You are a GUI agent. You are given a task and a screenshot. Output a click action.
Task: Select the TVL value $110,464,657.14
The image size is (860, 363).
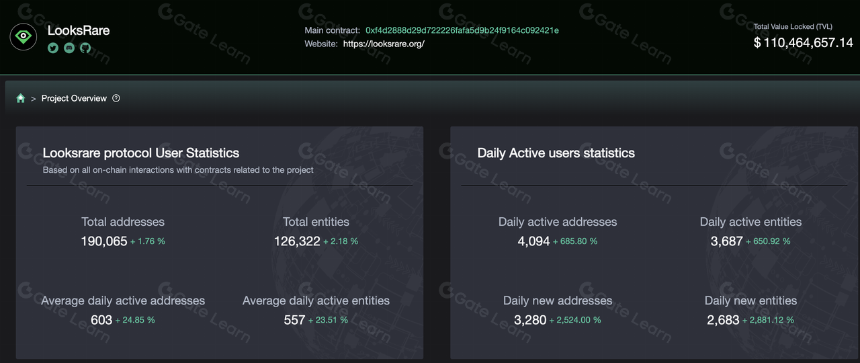tap(804, 43)
